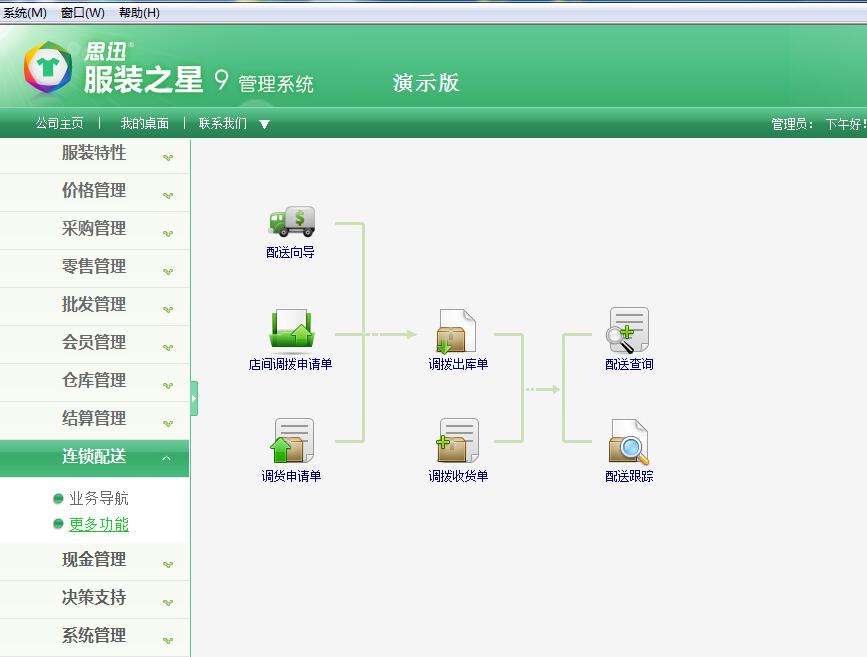Click the 配送查询 label

click(629, 364)
